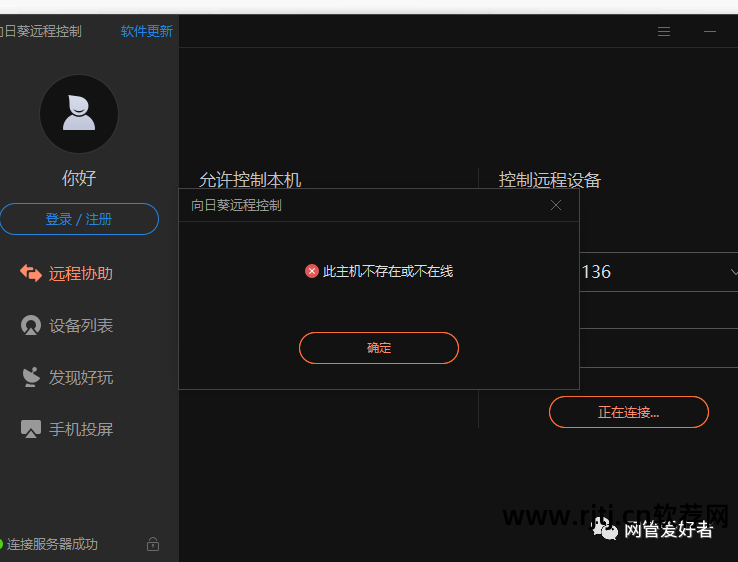Open the hamburger menu icon
Image resolution: width=738 pixels, height=562 pixels.
pyautogui.click(x=664, y=32)
